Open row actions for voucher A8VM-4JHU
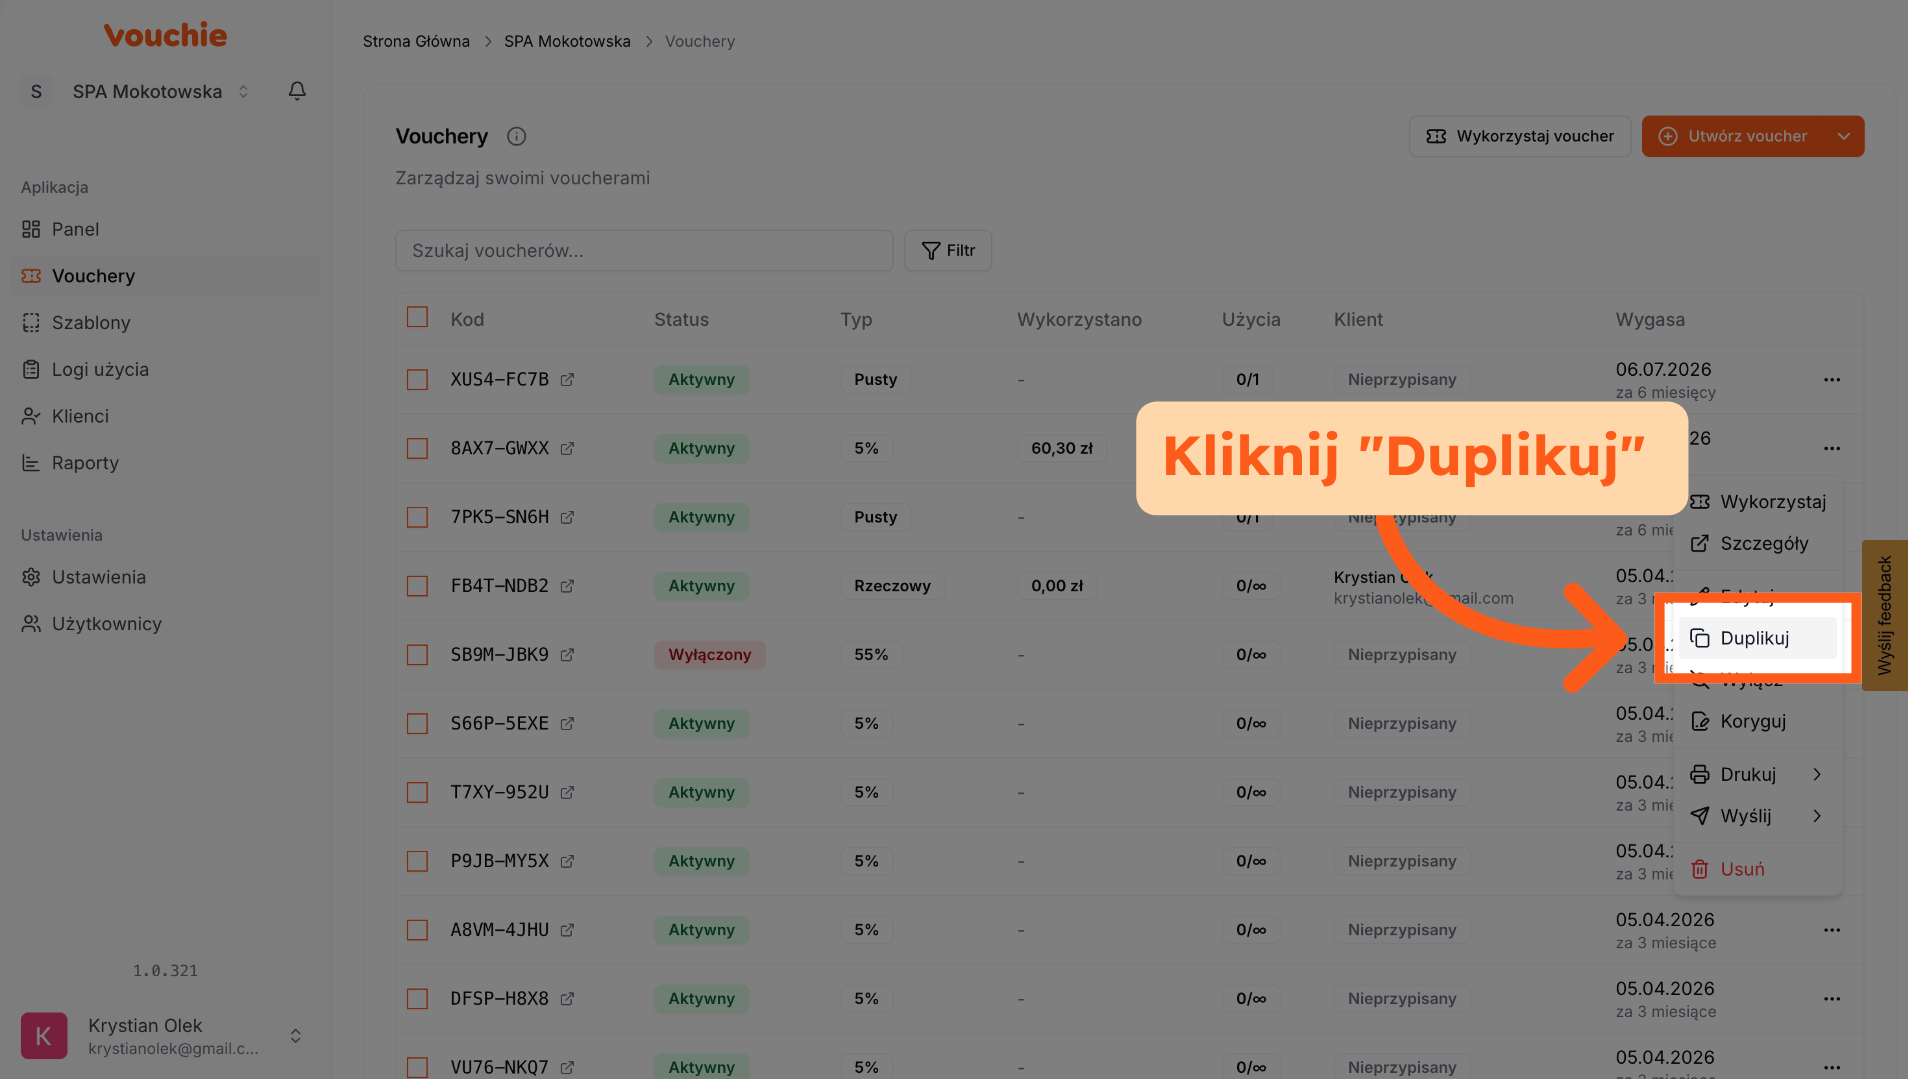 coord(1831,930)
